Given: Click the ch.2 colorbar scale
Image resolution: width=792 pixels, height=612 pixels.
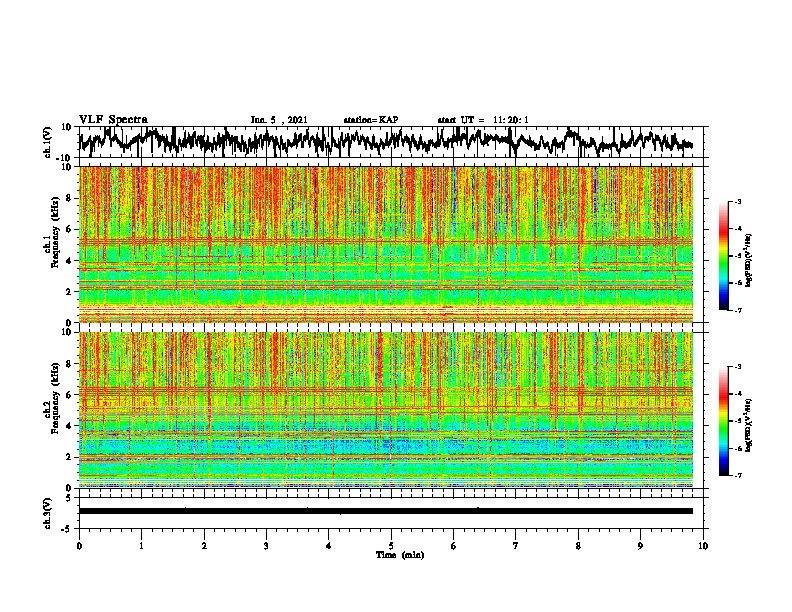Looking at the screenshot, I should pos(724,421).
